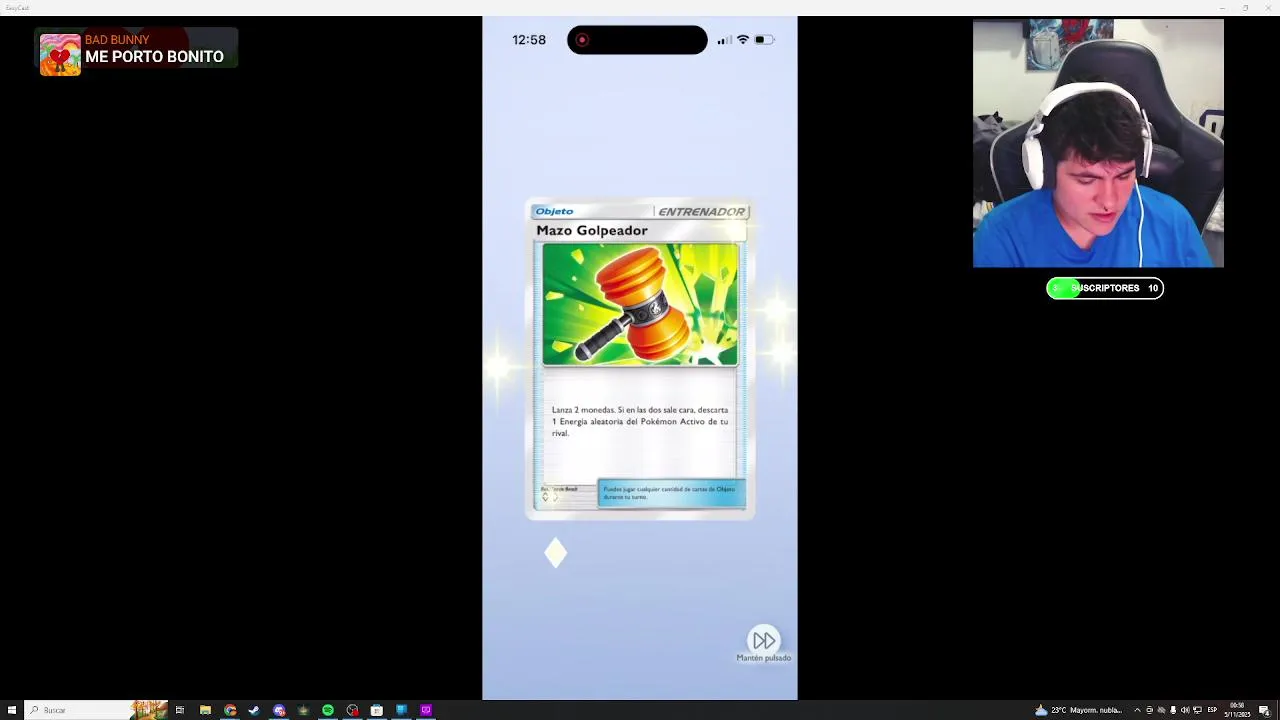Tap the fast-forward skip icon
1280x720 pixels.
coord(764,640)
